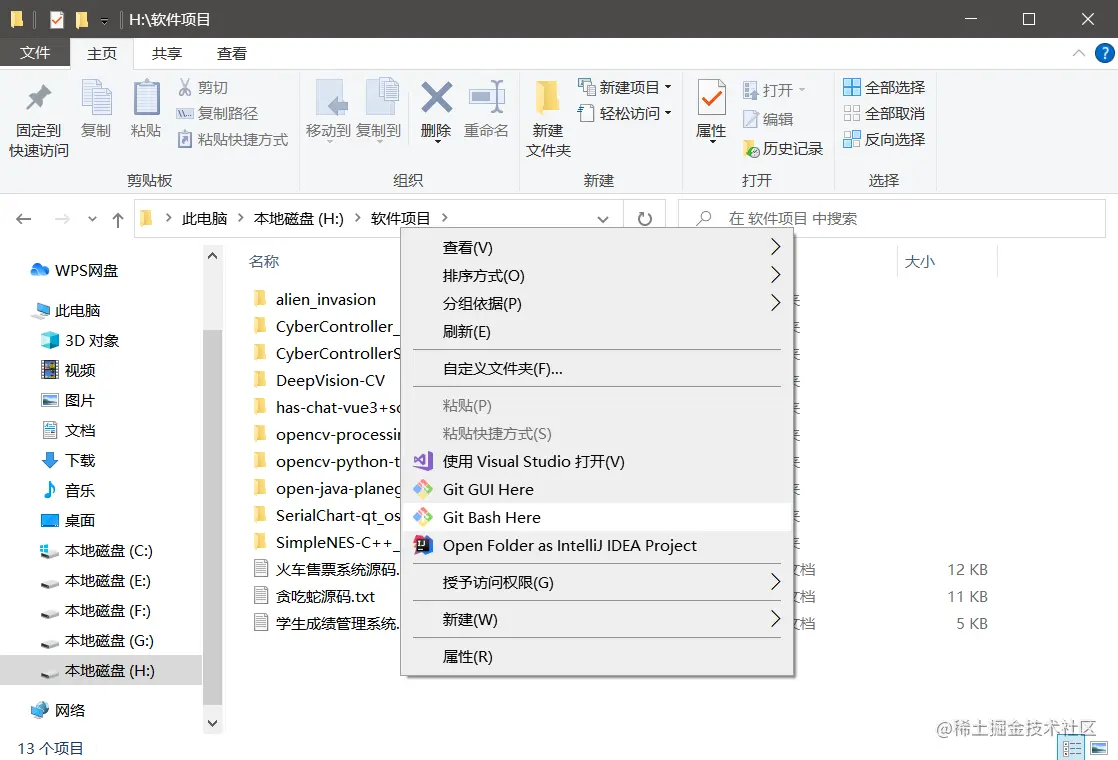The height and width of the screenshot is (760, 1118).
Task: Choose Customize Folder (自定义文件夹)
Action: coord(598,369)
